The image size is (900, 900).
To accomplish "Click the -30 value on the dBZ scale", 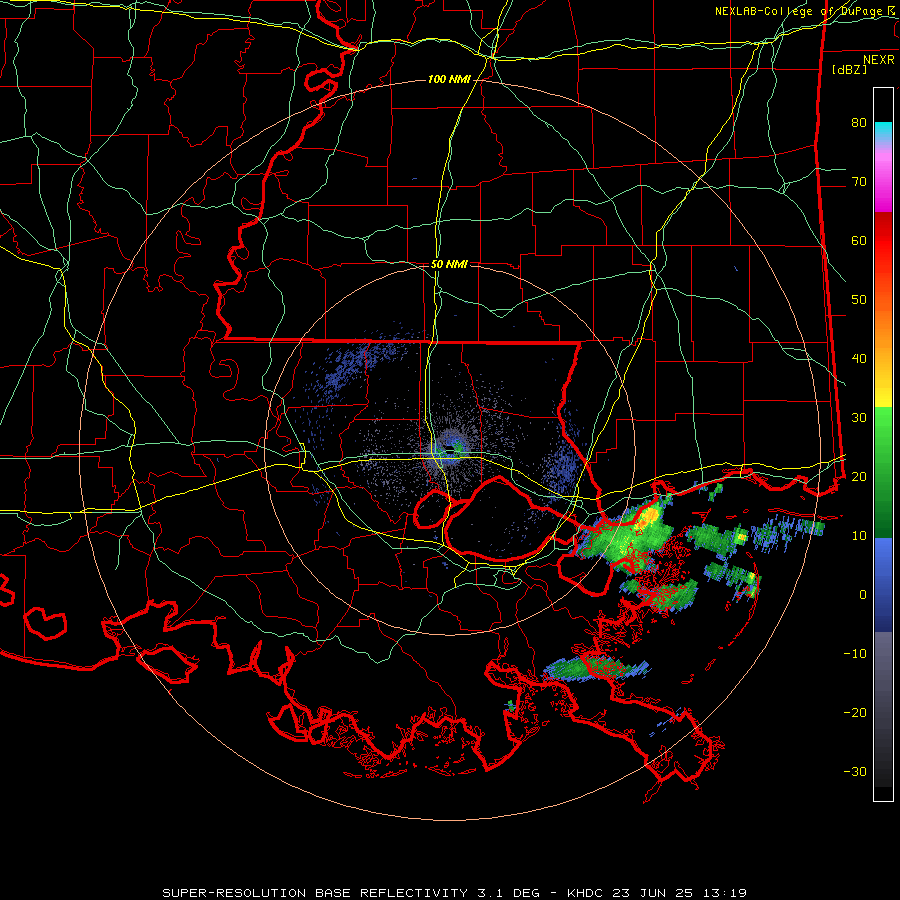I will (855, 771).
